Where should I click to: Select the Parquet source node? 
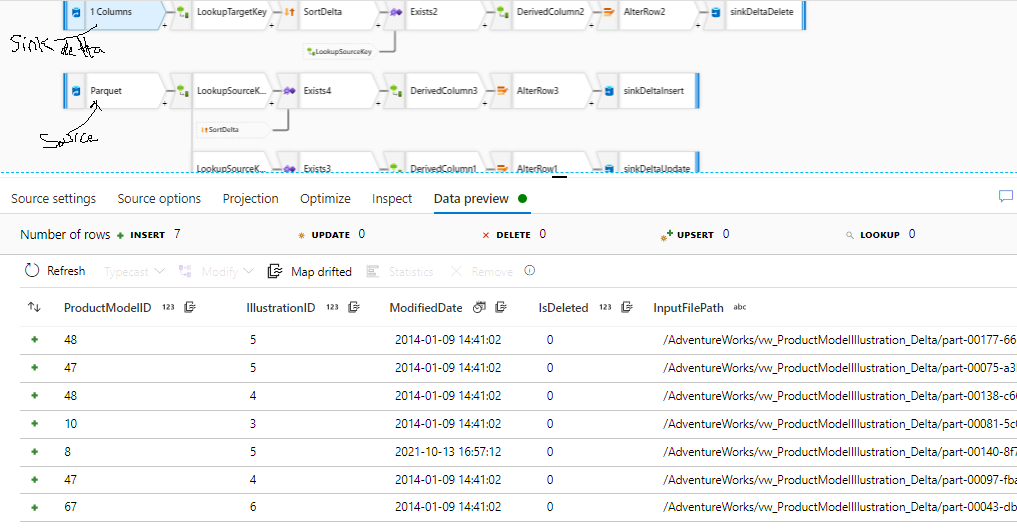[117, 91]
